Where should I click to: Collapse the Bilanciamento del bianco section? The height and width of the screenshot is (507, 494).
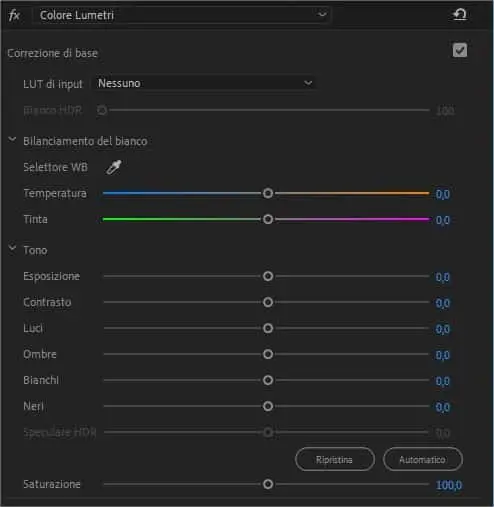pos(12,140)
